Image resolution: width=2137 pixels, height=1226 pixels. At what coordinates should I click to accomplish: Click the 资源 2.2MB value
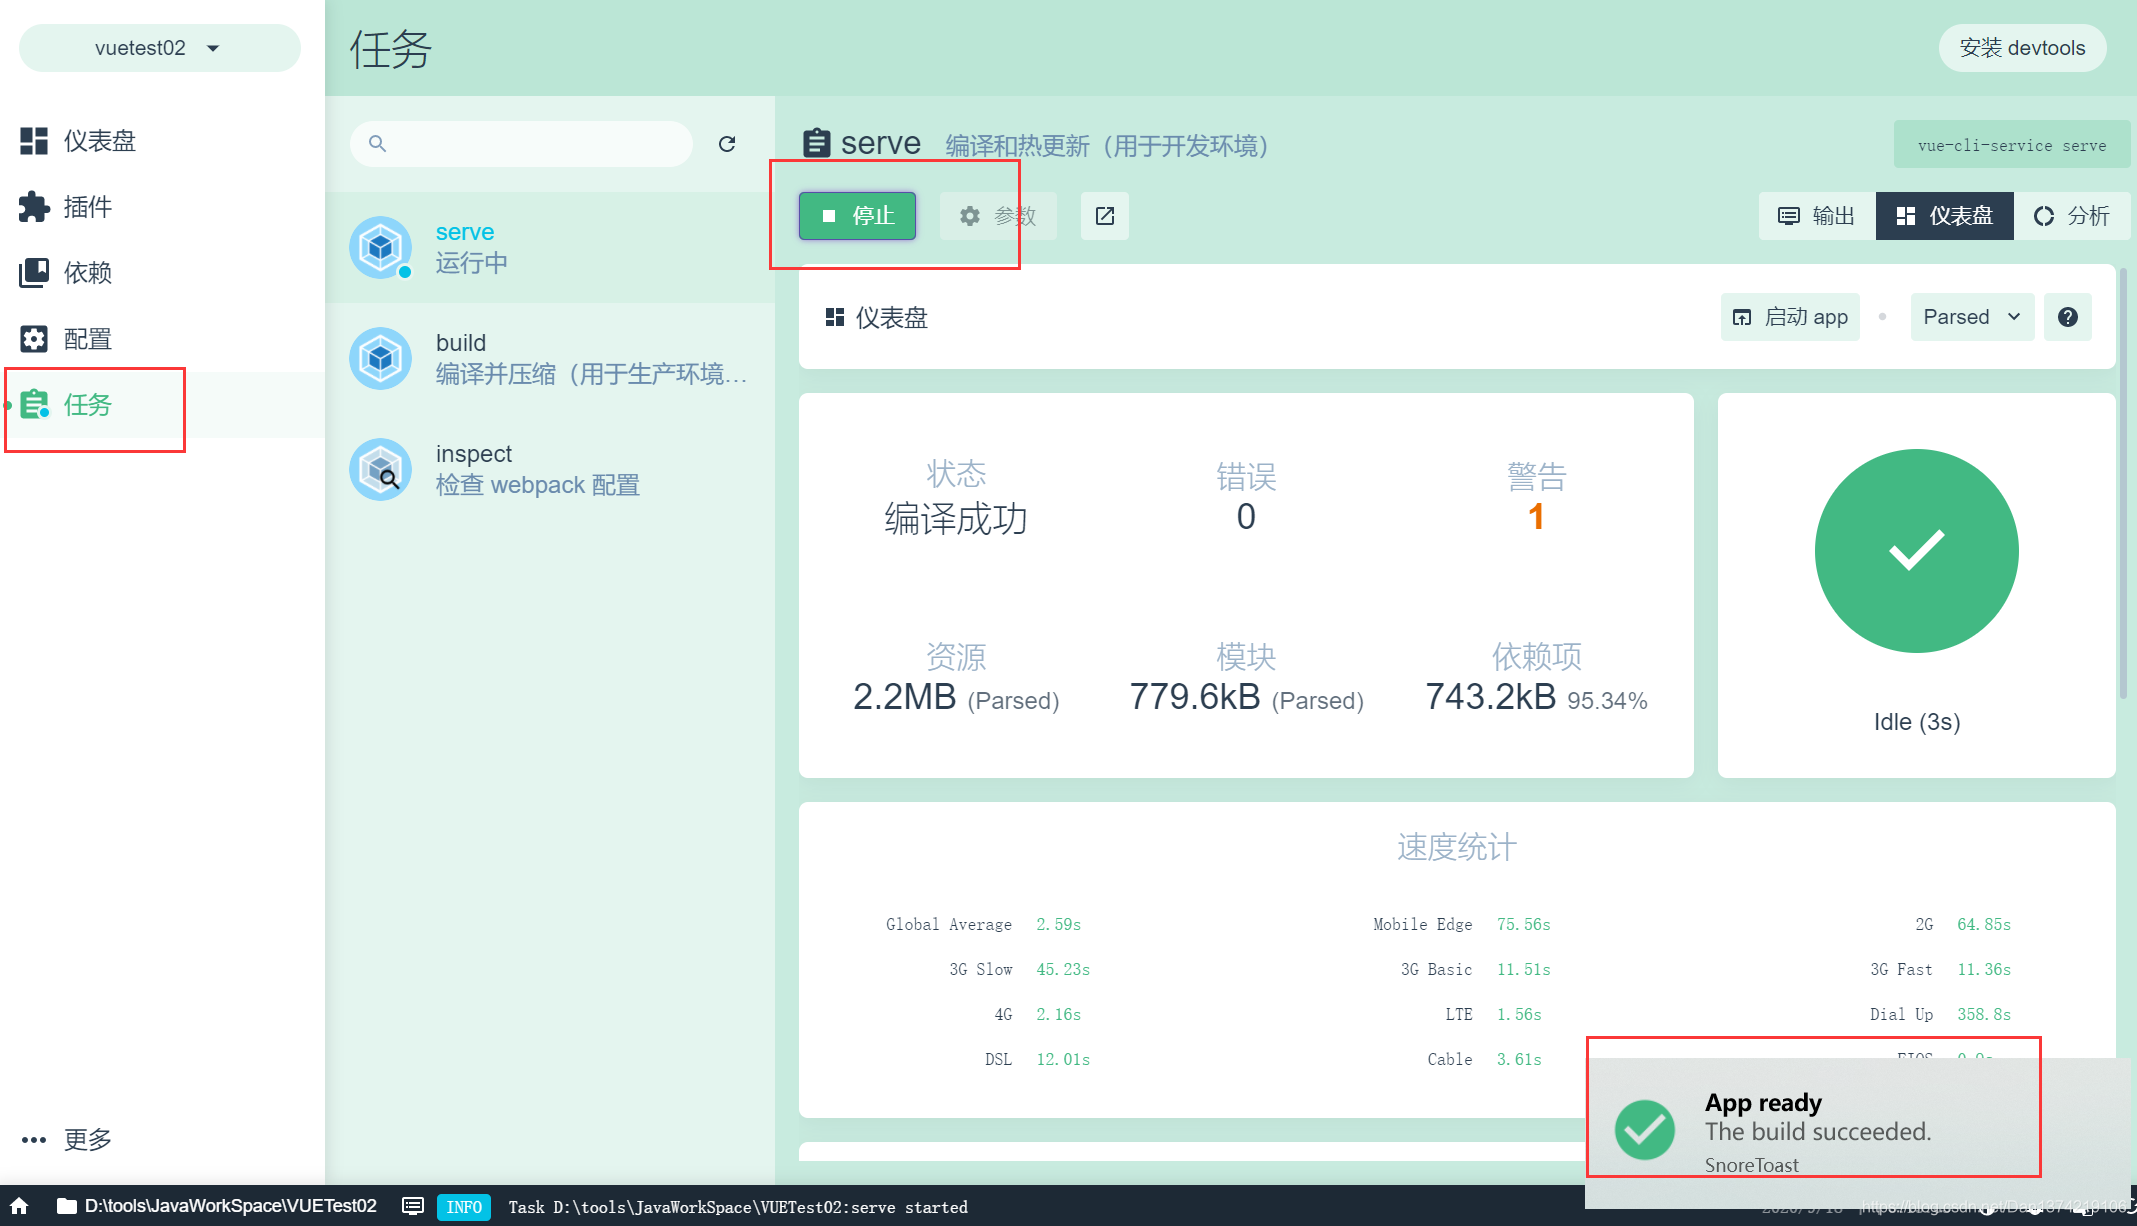point(905,696)
